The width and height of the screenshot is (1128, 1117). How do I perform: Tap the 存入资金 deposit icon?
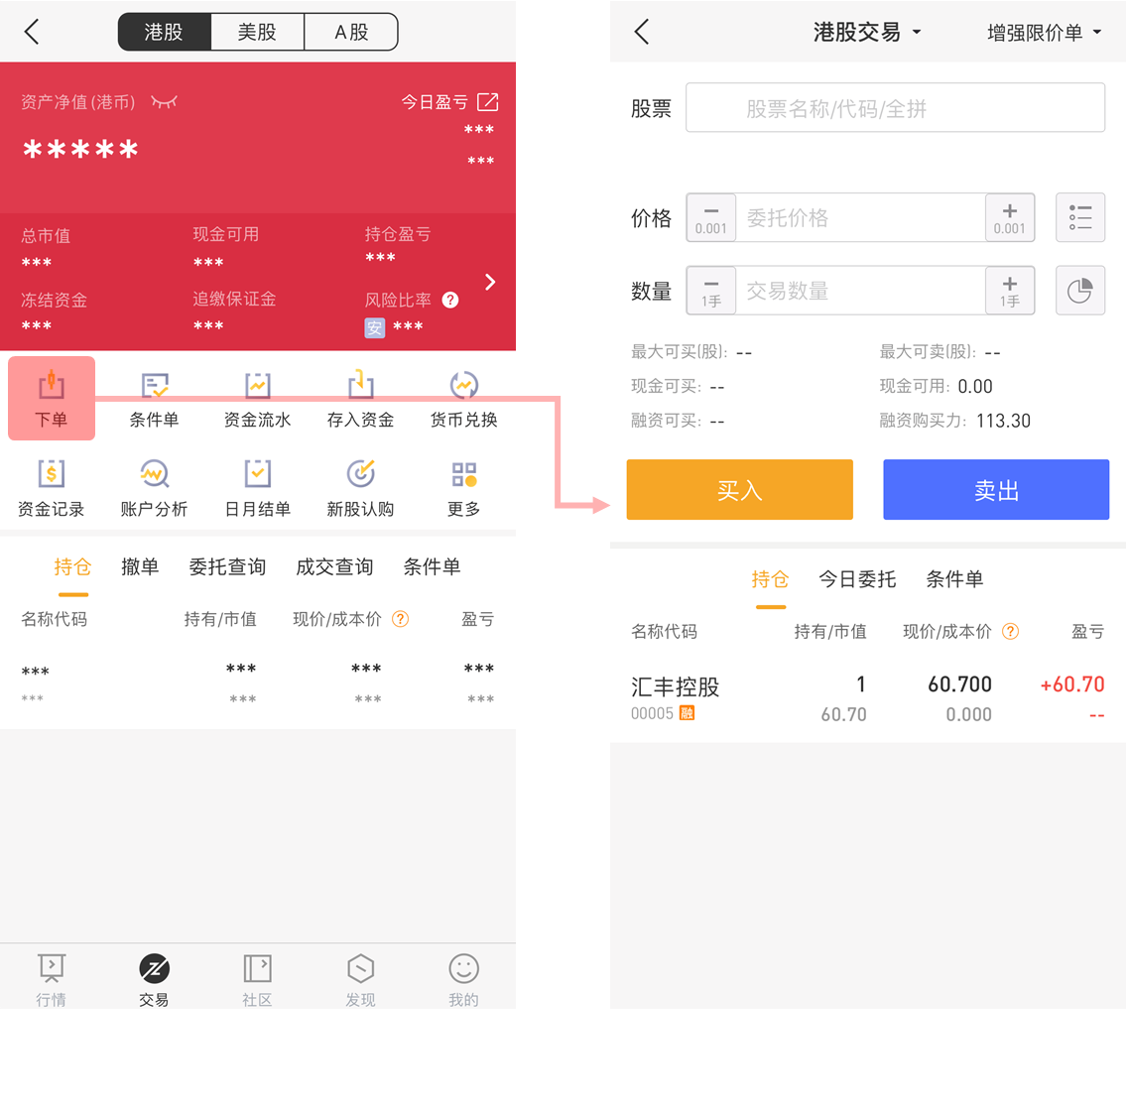click(360, 398)
